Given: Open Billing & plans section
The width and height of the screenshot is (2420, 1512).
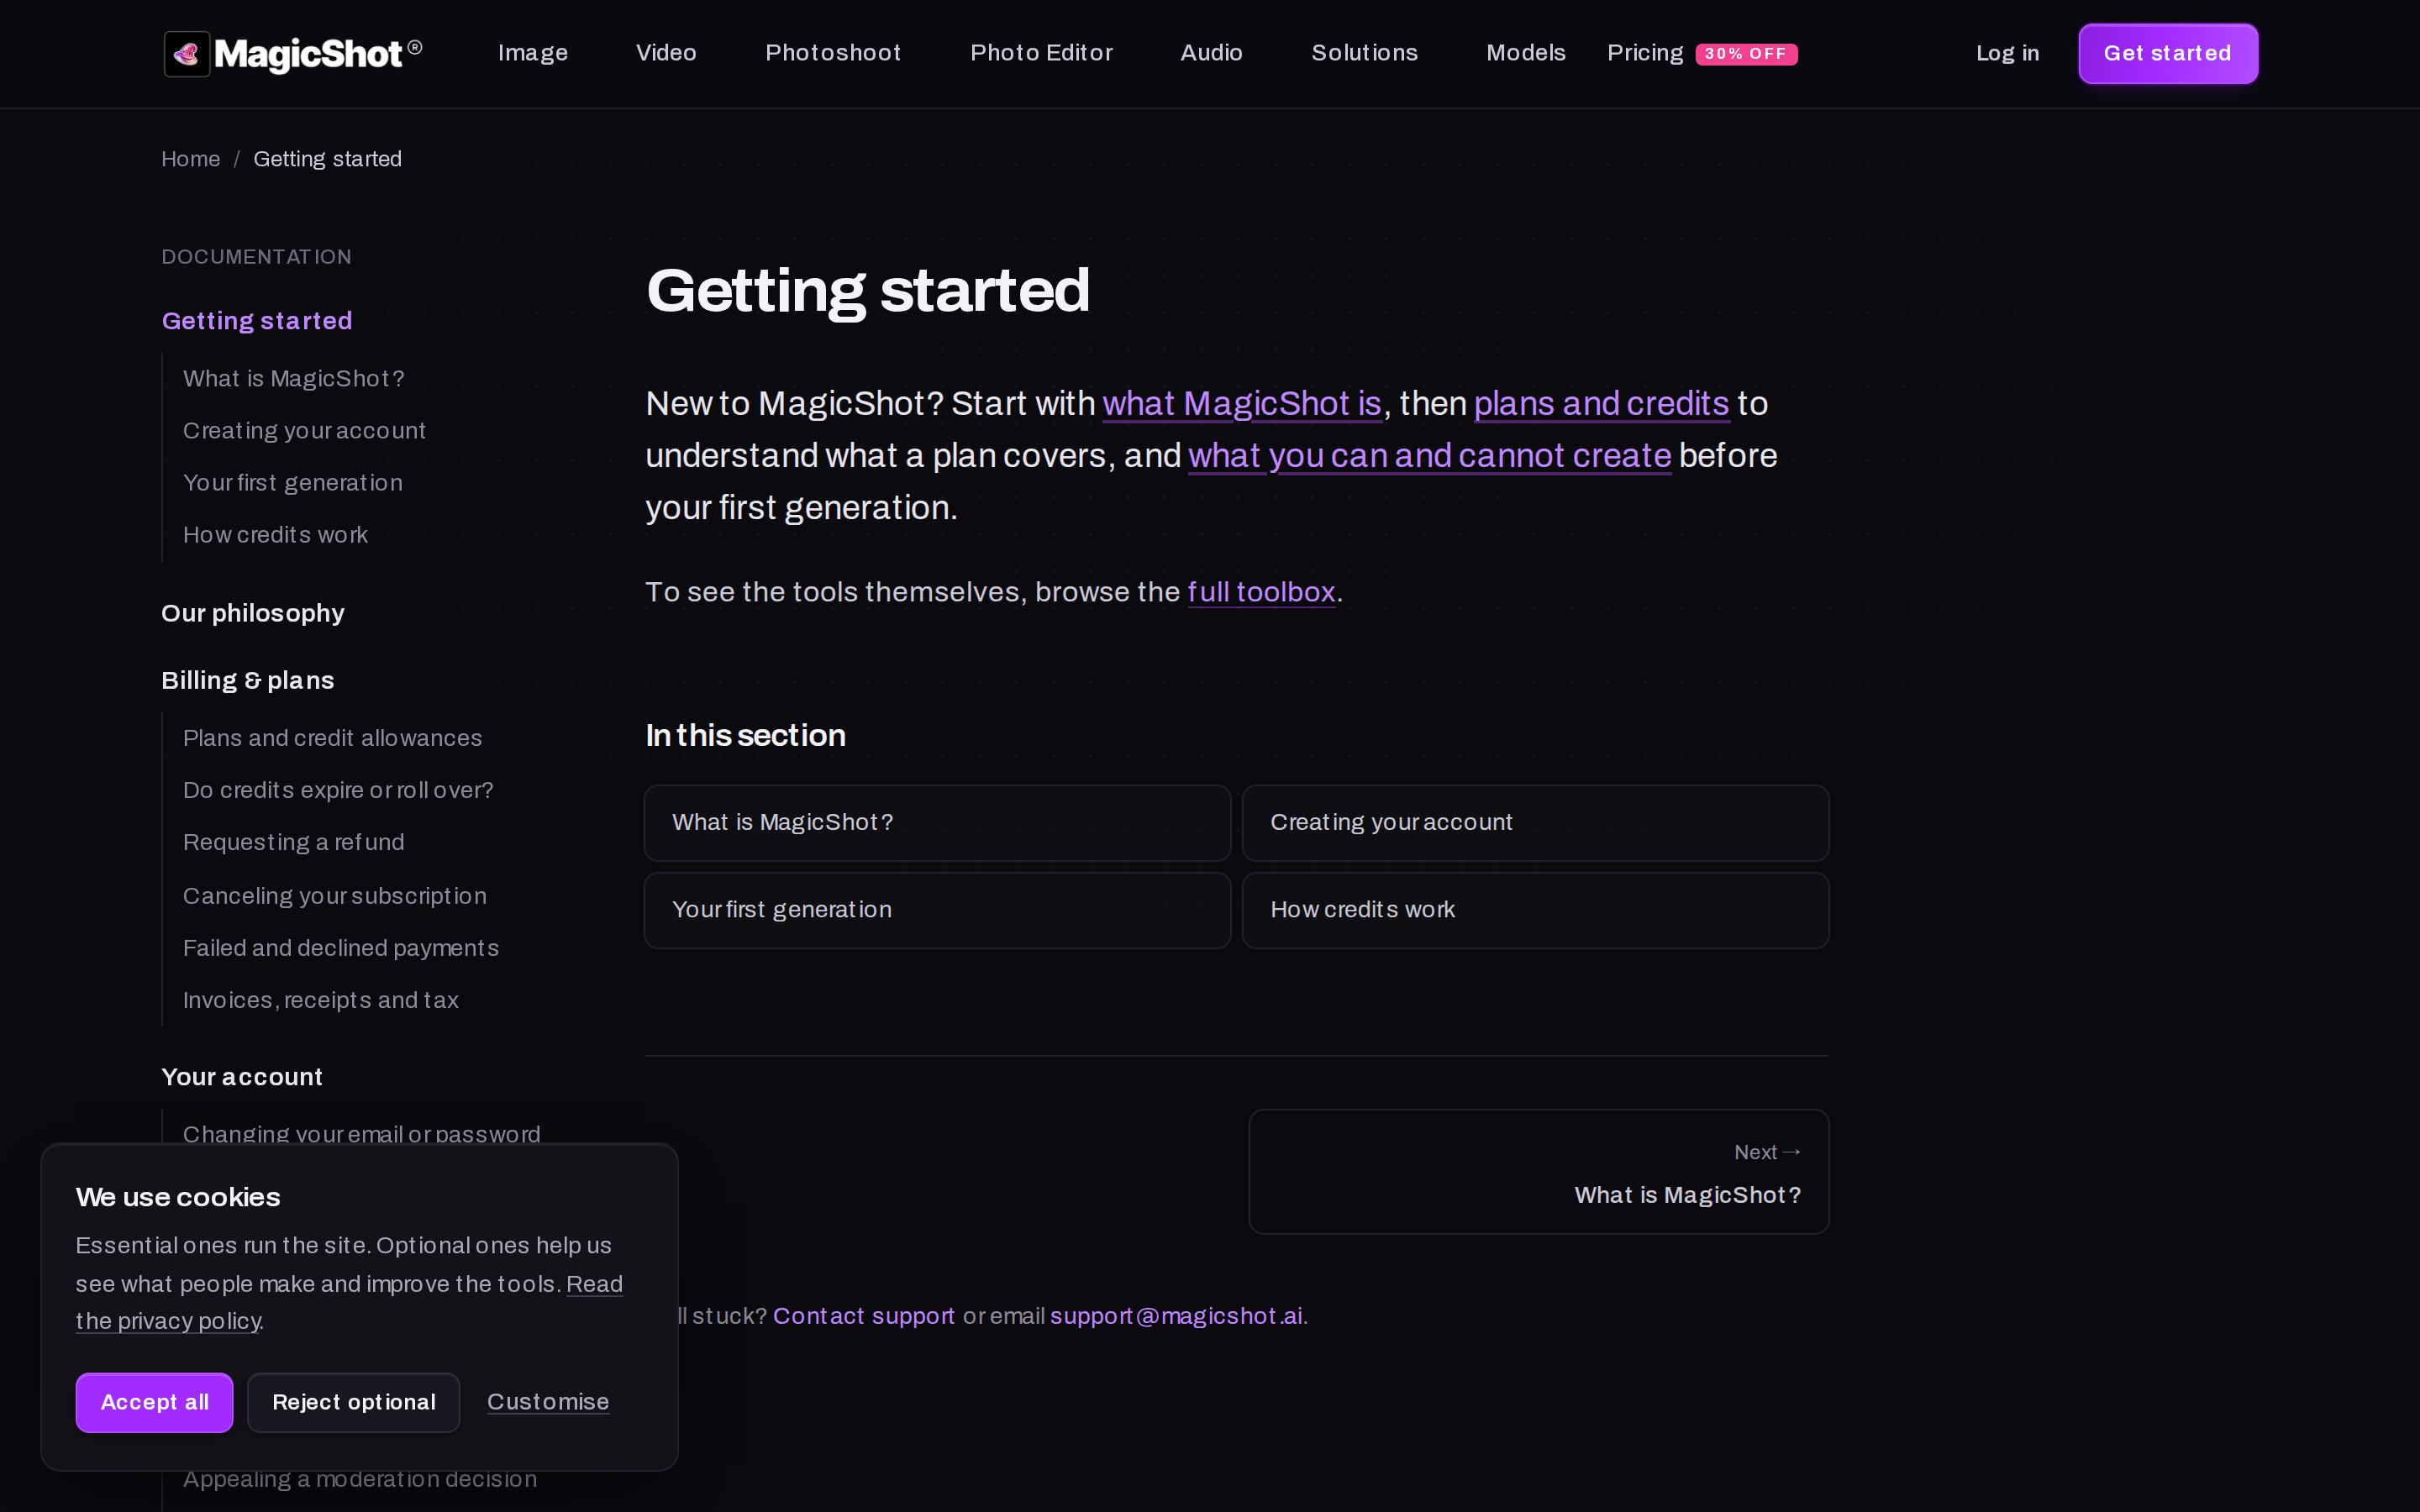Looking at the screenshot, I should point(248,680).
